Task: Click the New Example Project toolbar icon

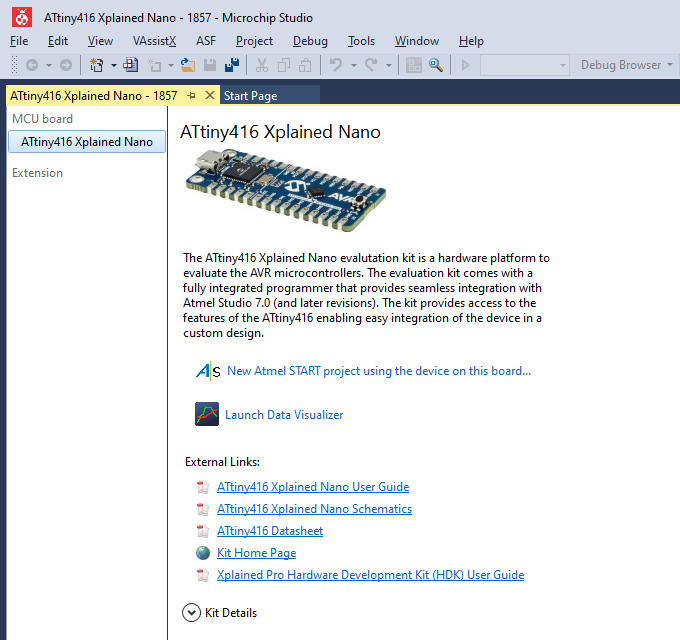Action: click(131, 65)
